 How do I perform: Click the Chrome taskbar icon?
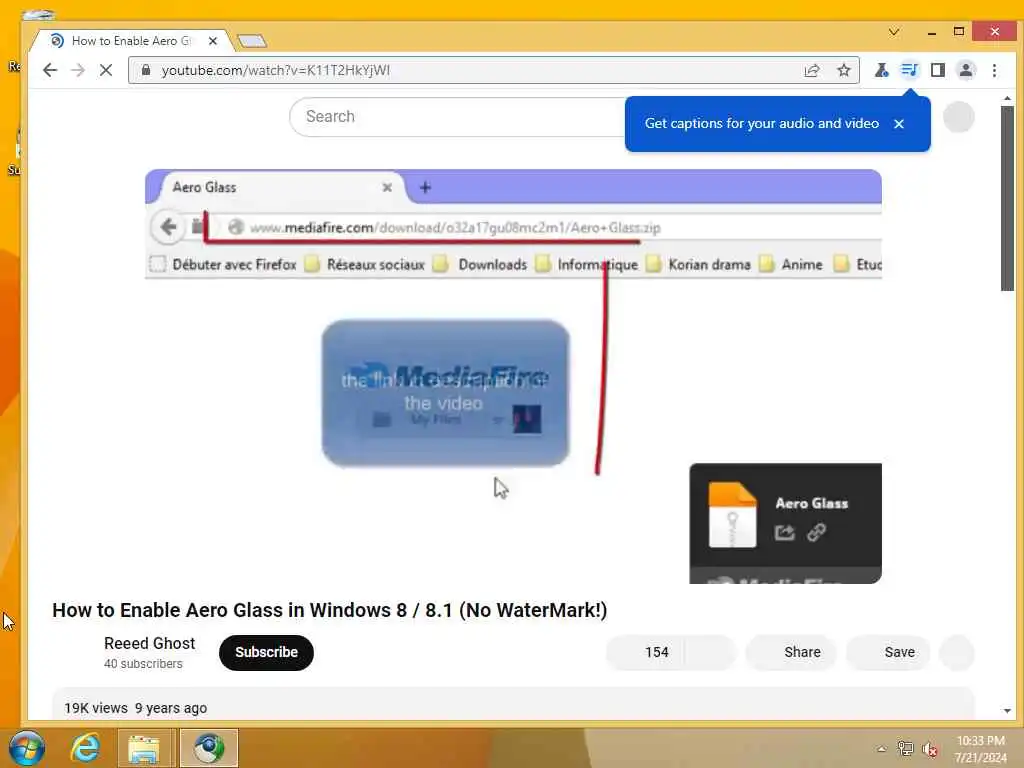(209, 748)
